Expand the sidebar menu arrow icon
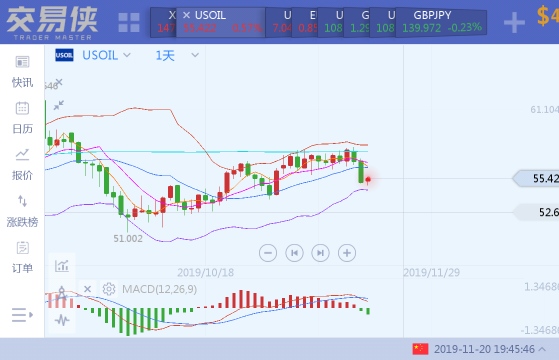Image resolution: width=559 pixels, height=360 pixels. [22, 315]
